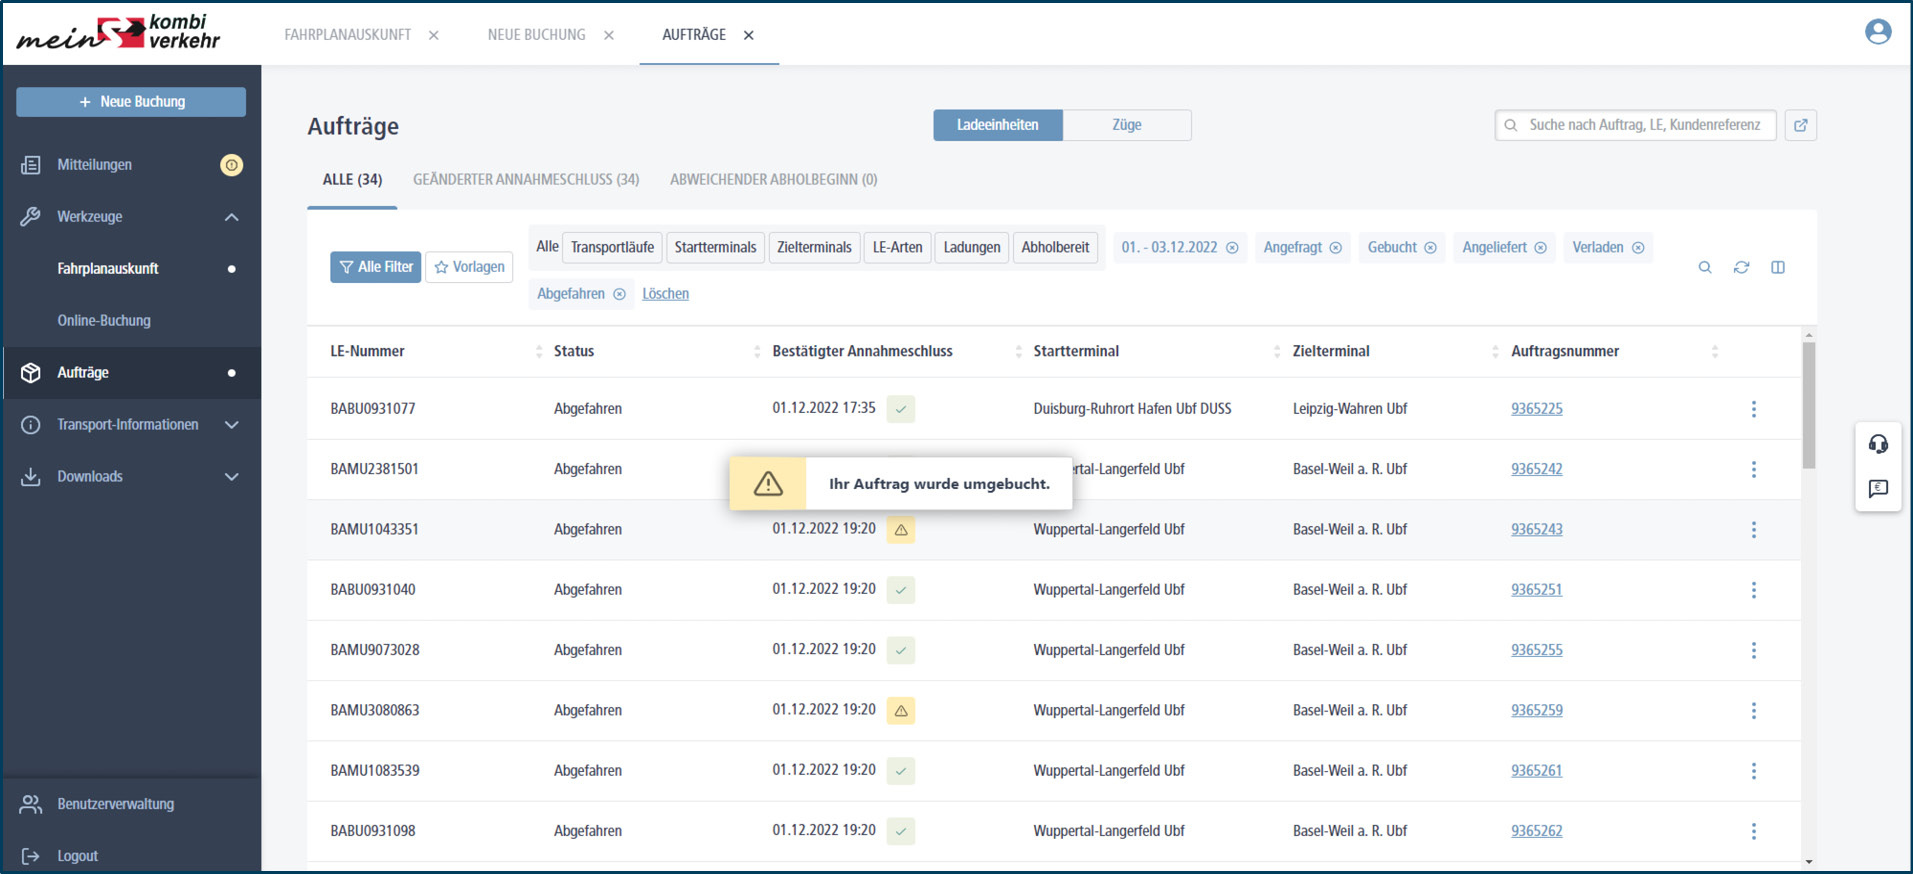Click warning icon in BAMU3080863 row
Screen dimensions: 1913x874
coord(901,711)
